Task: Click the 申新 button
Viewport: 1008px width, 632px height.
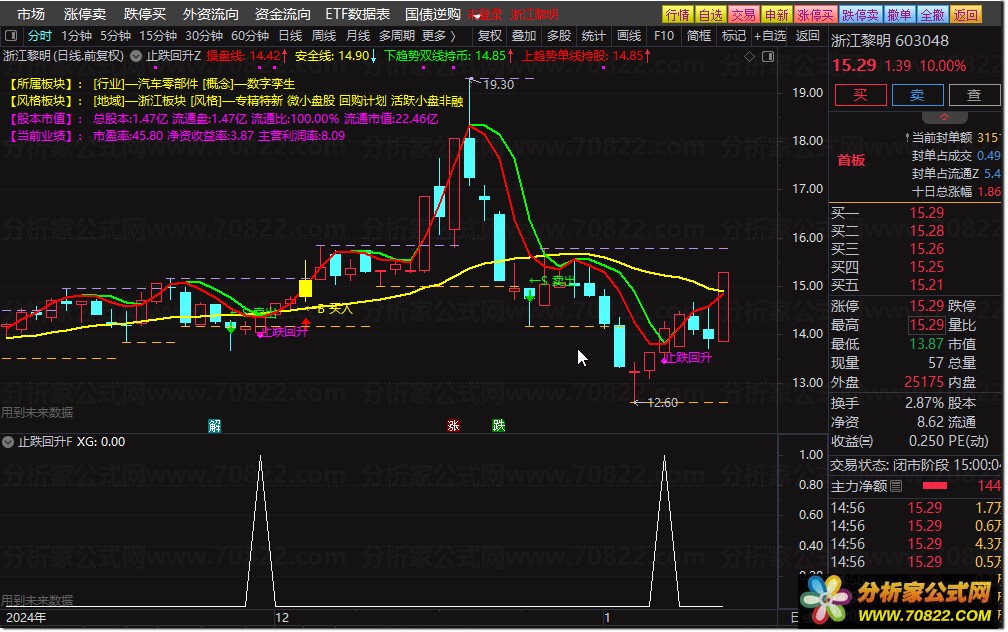Action: tap(776, 15)
